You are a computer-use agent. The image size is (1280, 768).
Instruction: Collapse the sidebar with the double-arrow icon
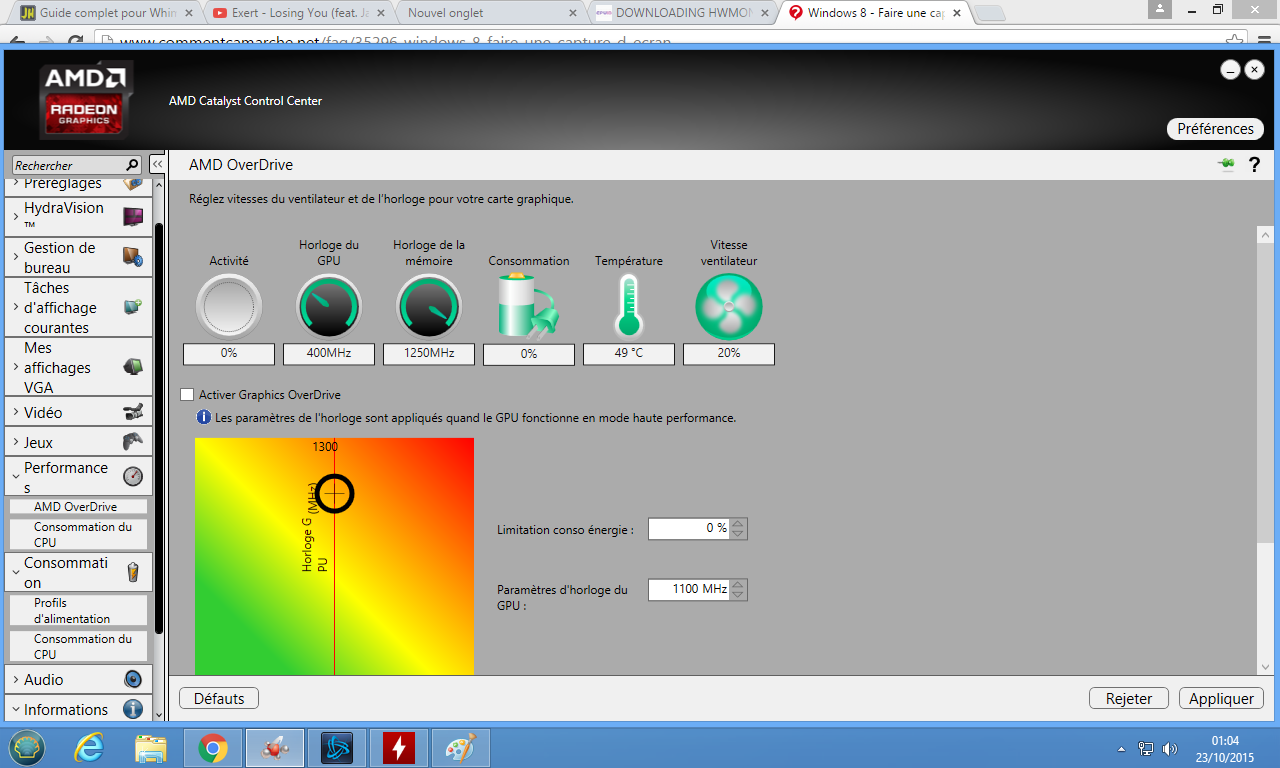tap(158, 164)
